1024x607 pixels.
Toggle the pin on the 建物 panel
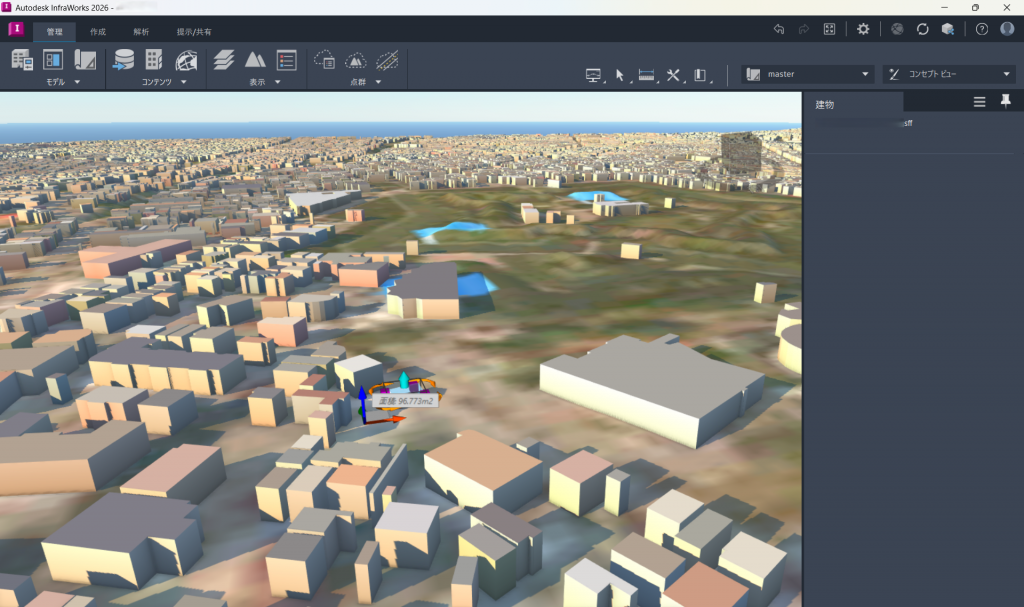click(1005, 102)
